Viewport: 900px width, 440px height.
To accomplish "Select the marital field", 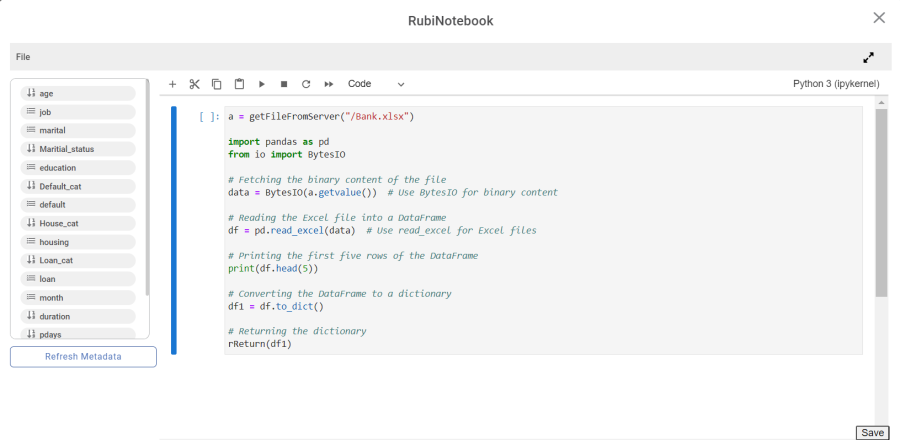I will (x=78, y=130).
